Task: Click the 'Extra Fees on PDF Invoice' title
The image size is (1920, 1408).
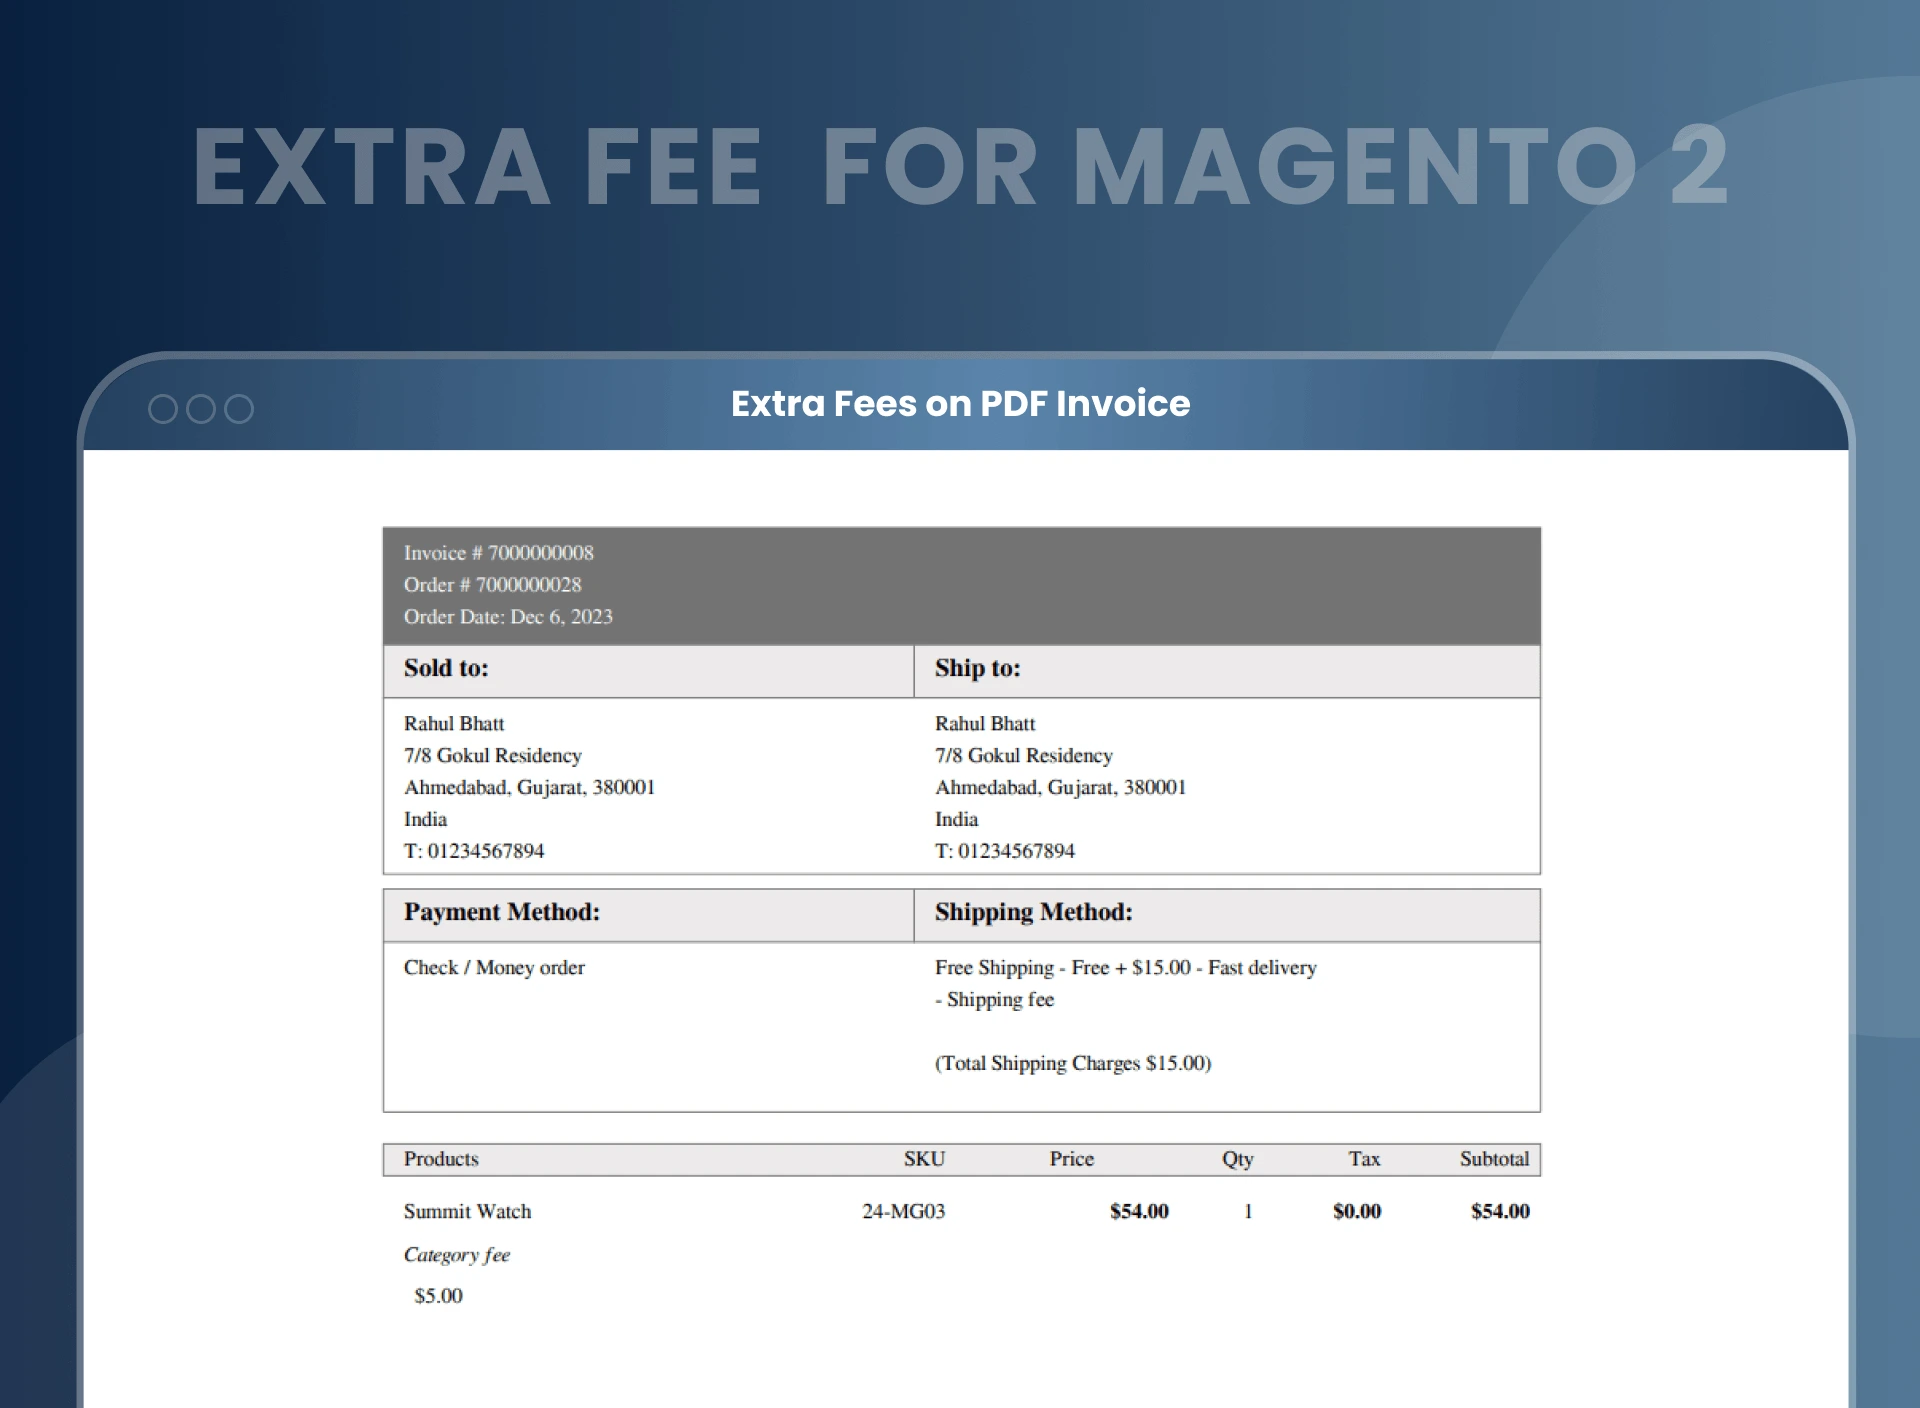Action: tap(960, 403)
